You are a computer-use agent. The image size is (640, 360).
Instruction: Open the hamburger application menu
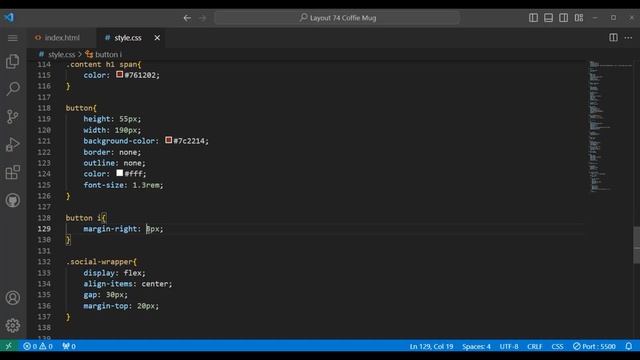click(x=13, y=38)
